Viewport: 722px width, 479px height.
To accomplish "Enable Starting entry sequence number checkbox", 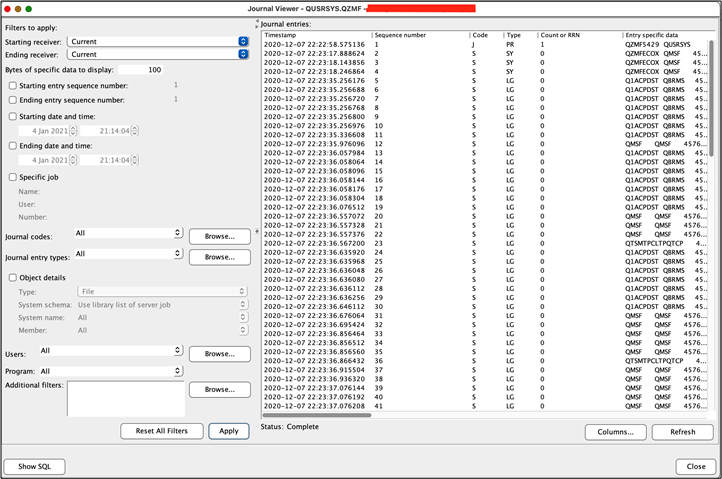I will (x=12, y=86).
